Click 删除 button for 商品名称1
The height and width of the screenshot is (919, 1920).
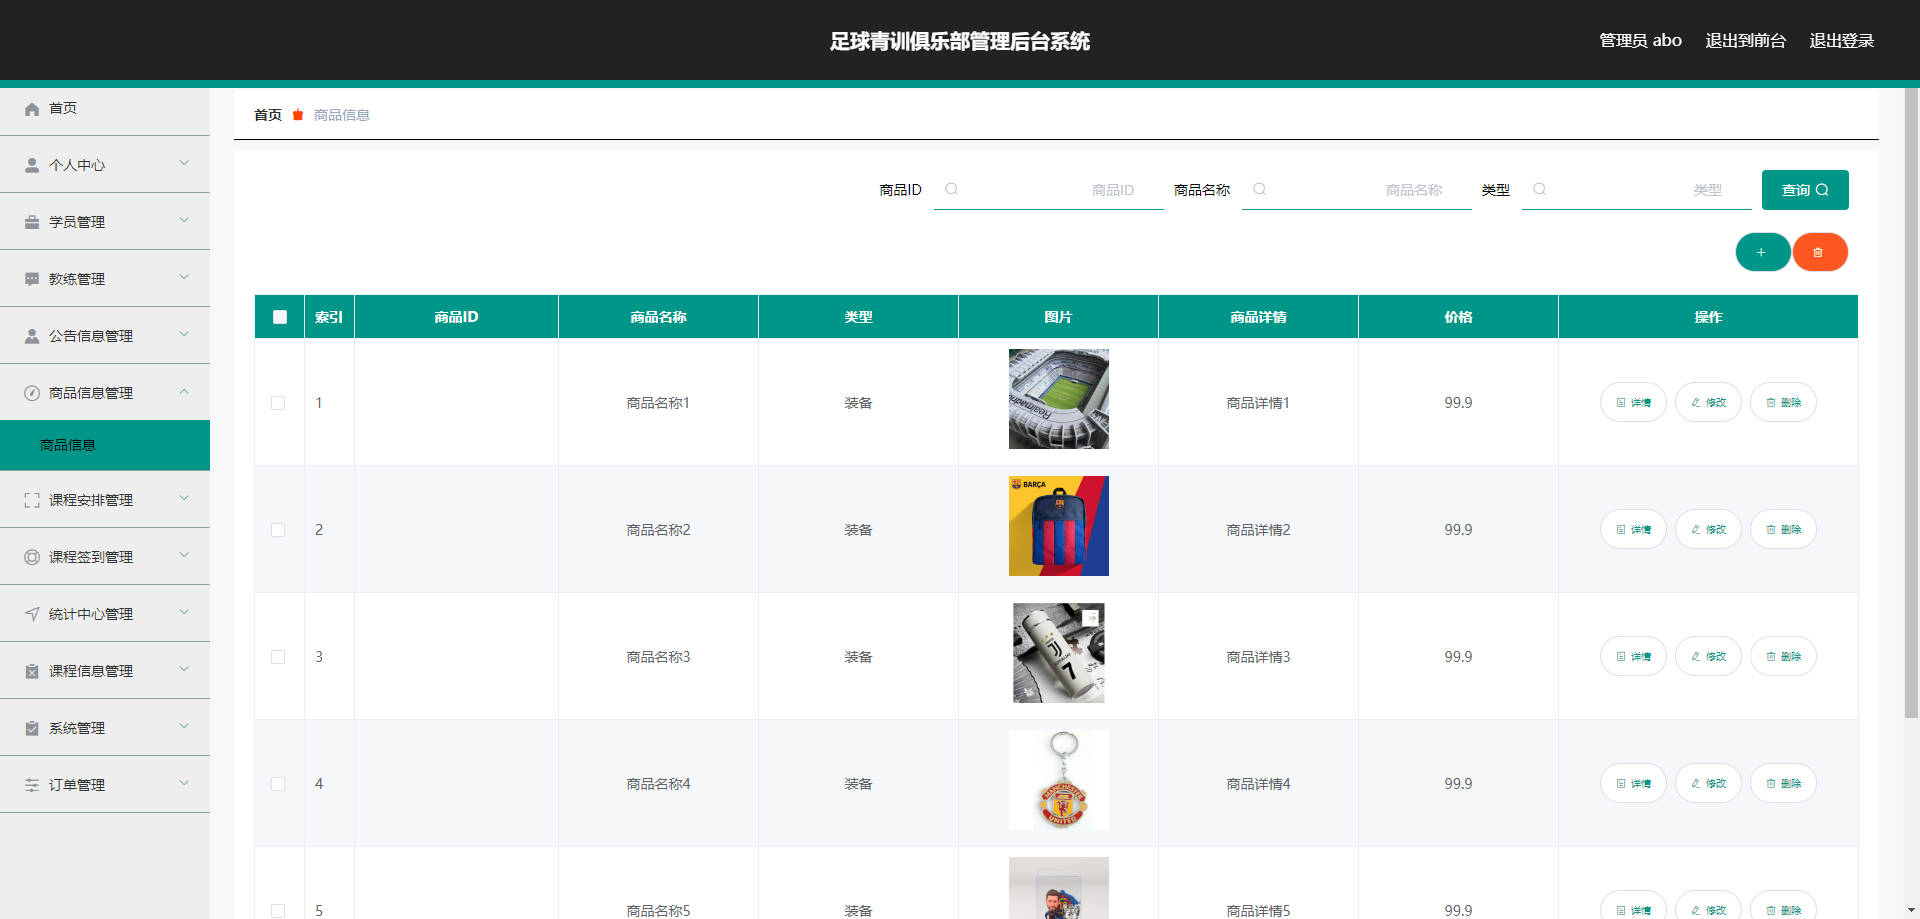click(x=1783, y=402)
